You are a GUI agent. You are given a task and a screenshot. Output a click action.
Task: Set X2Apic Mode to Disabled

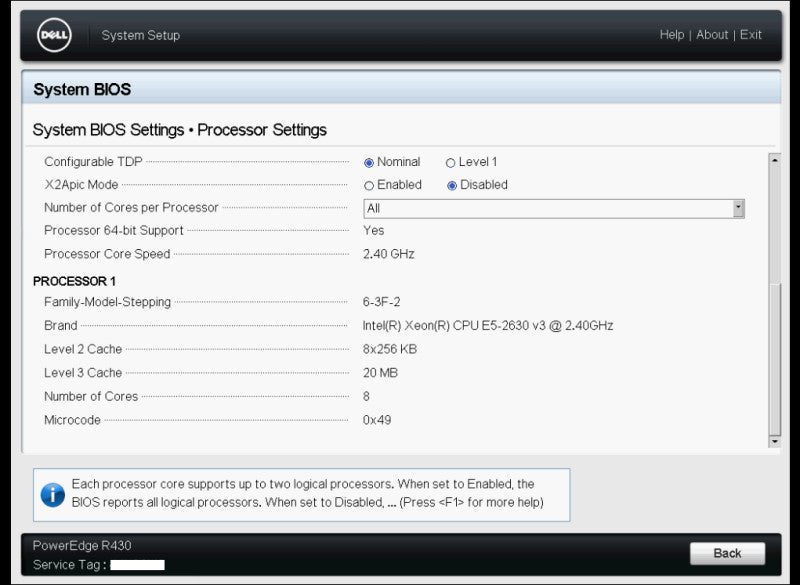(452, 186)
